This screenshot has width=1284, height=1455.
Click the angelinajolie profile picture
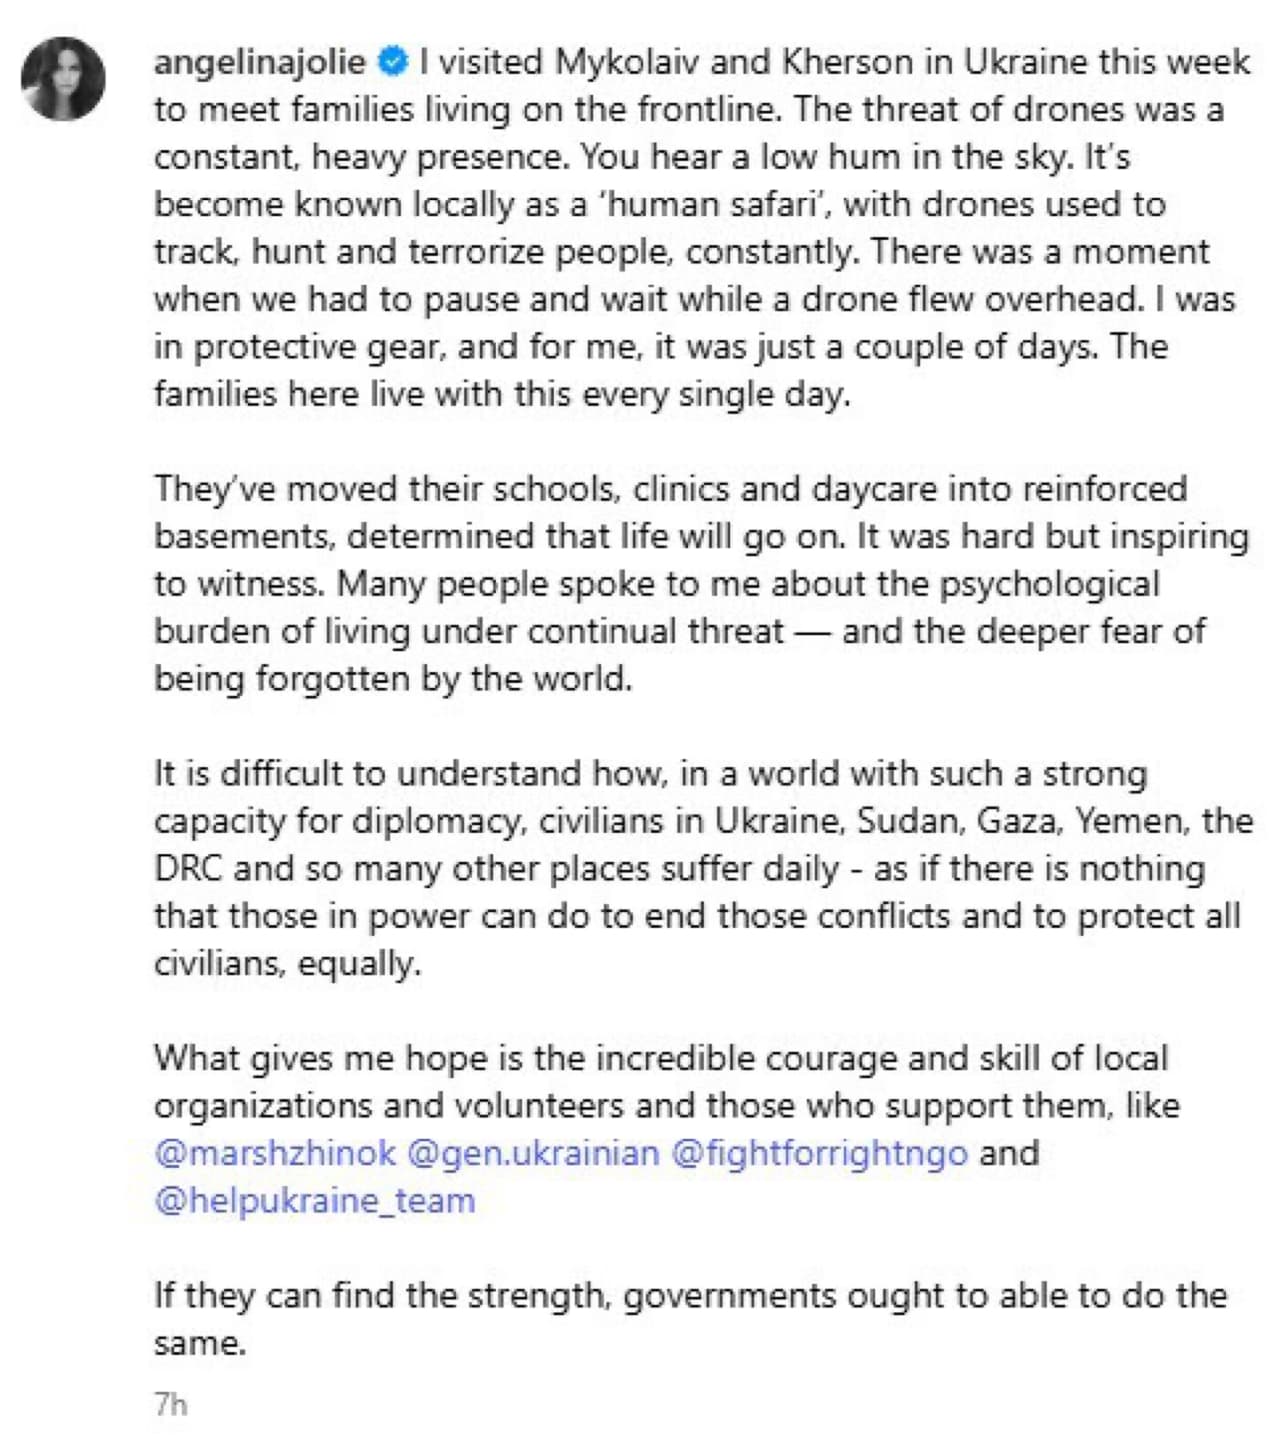(x=64, y=79)
